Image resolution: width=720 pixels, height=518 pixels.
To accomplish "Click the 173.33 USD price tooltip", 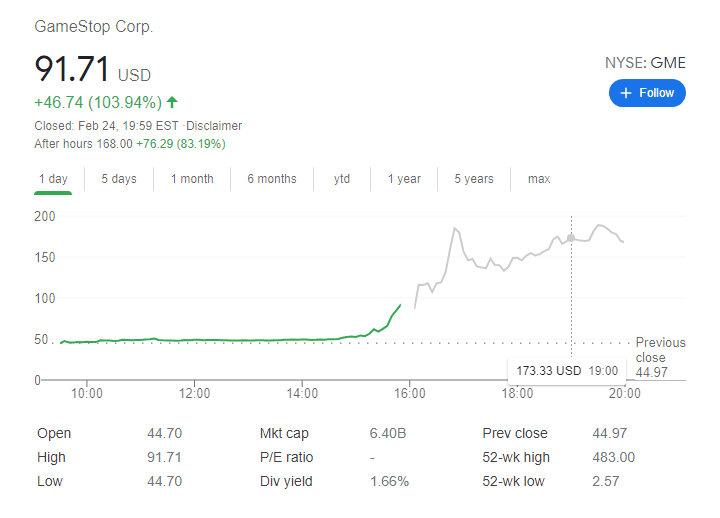I will pyautogui.click(x=567, y=370).
